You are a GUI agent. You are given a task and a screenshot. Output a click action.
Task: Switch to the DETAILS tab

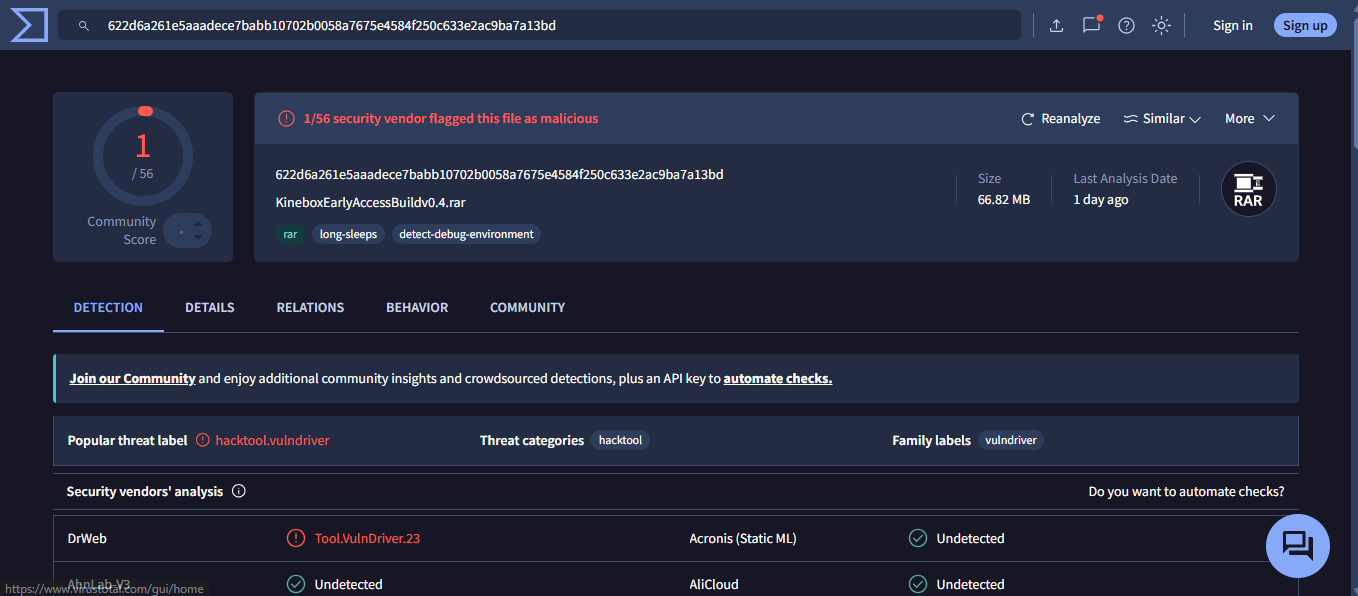[210, 307]
